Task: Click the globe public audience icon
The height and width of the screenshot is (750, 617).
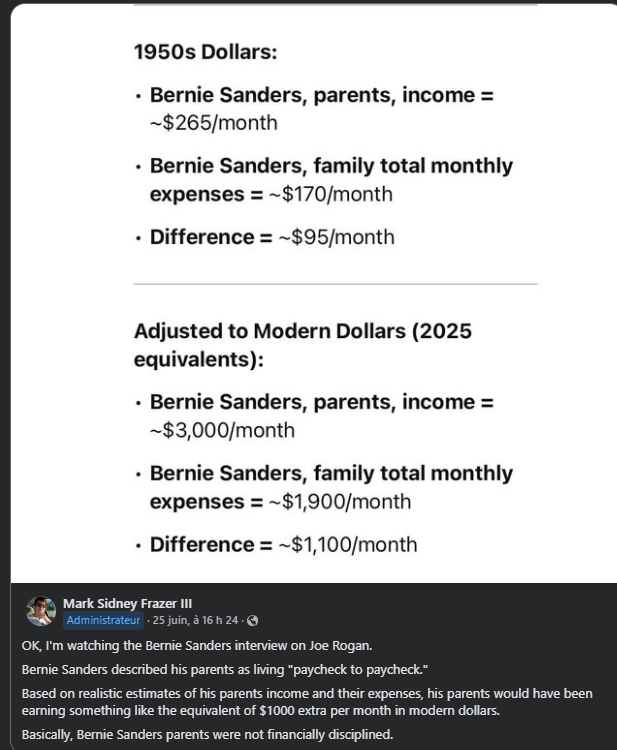Action: (253, 620)
